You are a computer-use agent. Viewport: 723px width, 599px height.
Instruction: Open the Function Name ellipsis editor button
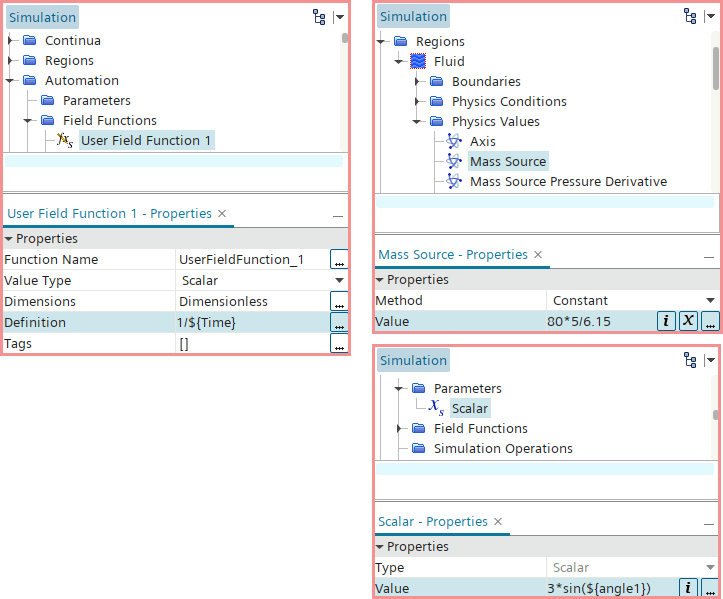tap(339, 260)
